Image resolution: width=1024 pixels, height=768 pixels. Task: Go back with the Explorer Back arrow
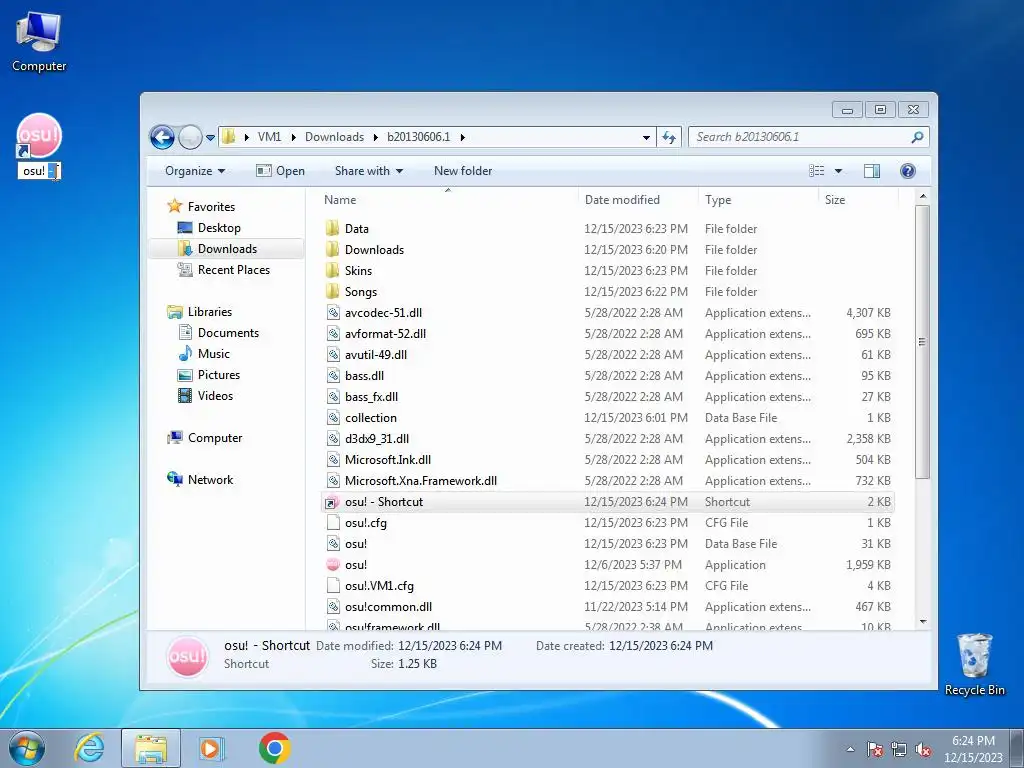(162, 137)
